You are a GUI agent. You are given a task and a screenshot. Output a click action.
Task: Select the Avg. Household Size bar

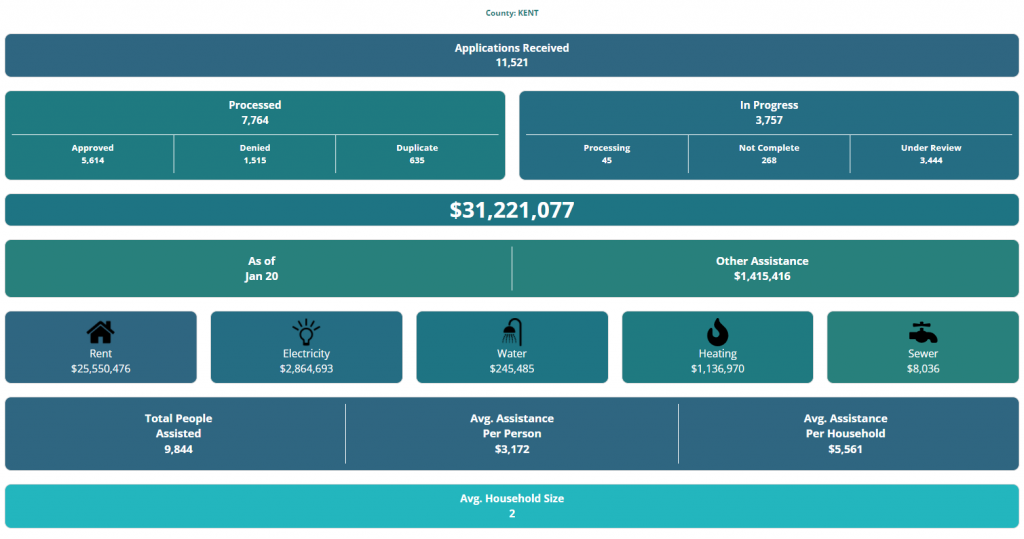click(x=511, y=506)
